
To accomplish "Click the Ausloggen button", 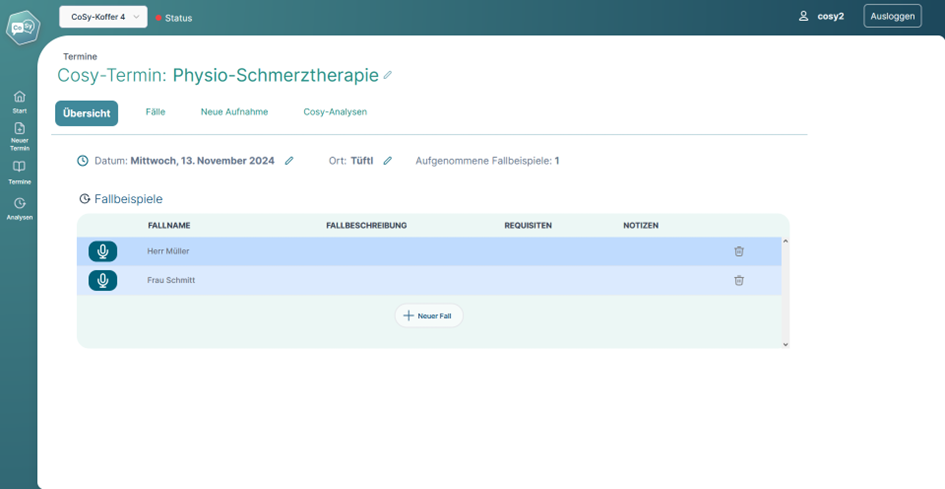I will (892, 17).
